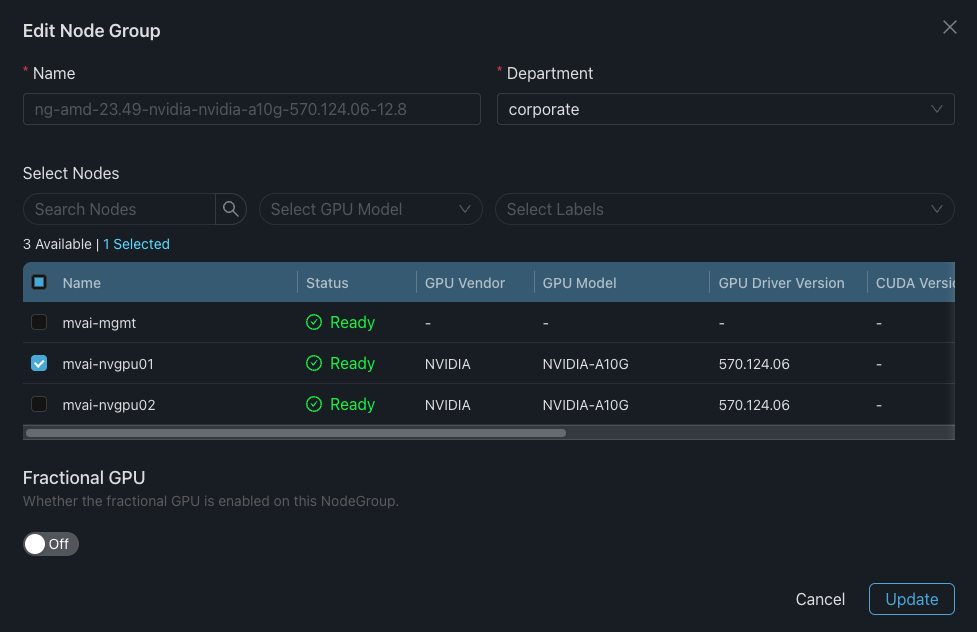This screenshot has height=632, width=977.
Task: Click the horizontal table scrollbar
Action: [x=296, y=433]
